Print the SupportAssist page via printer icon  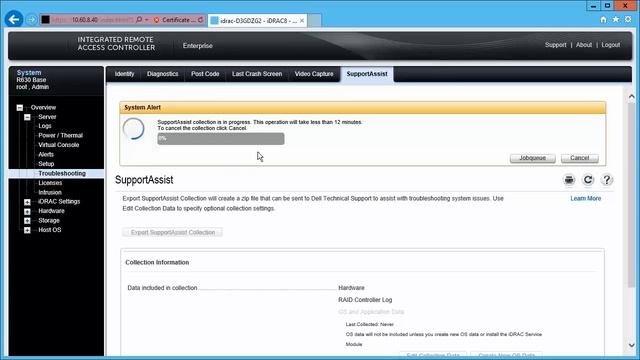coord(569,180)
